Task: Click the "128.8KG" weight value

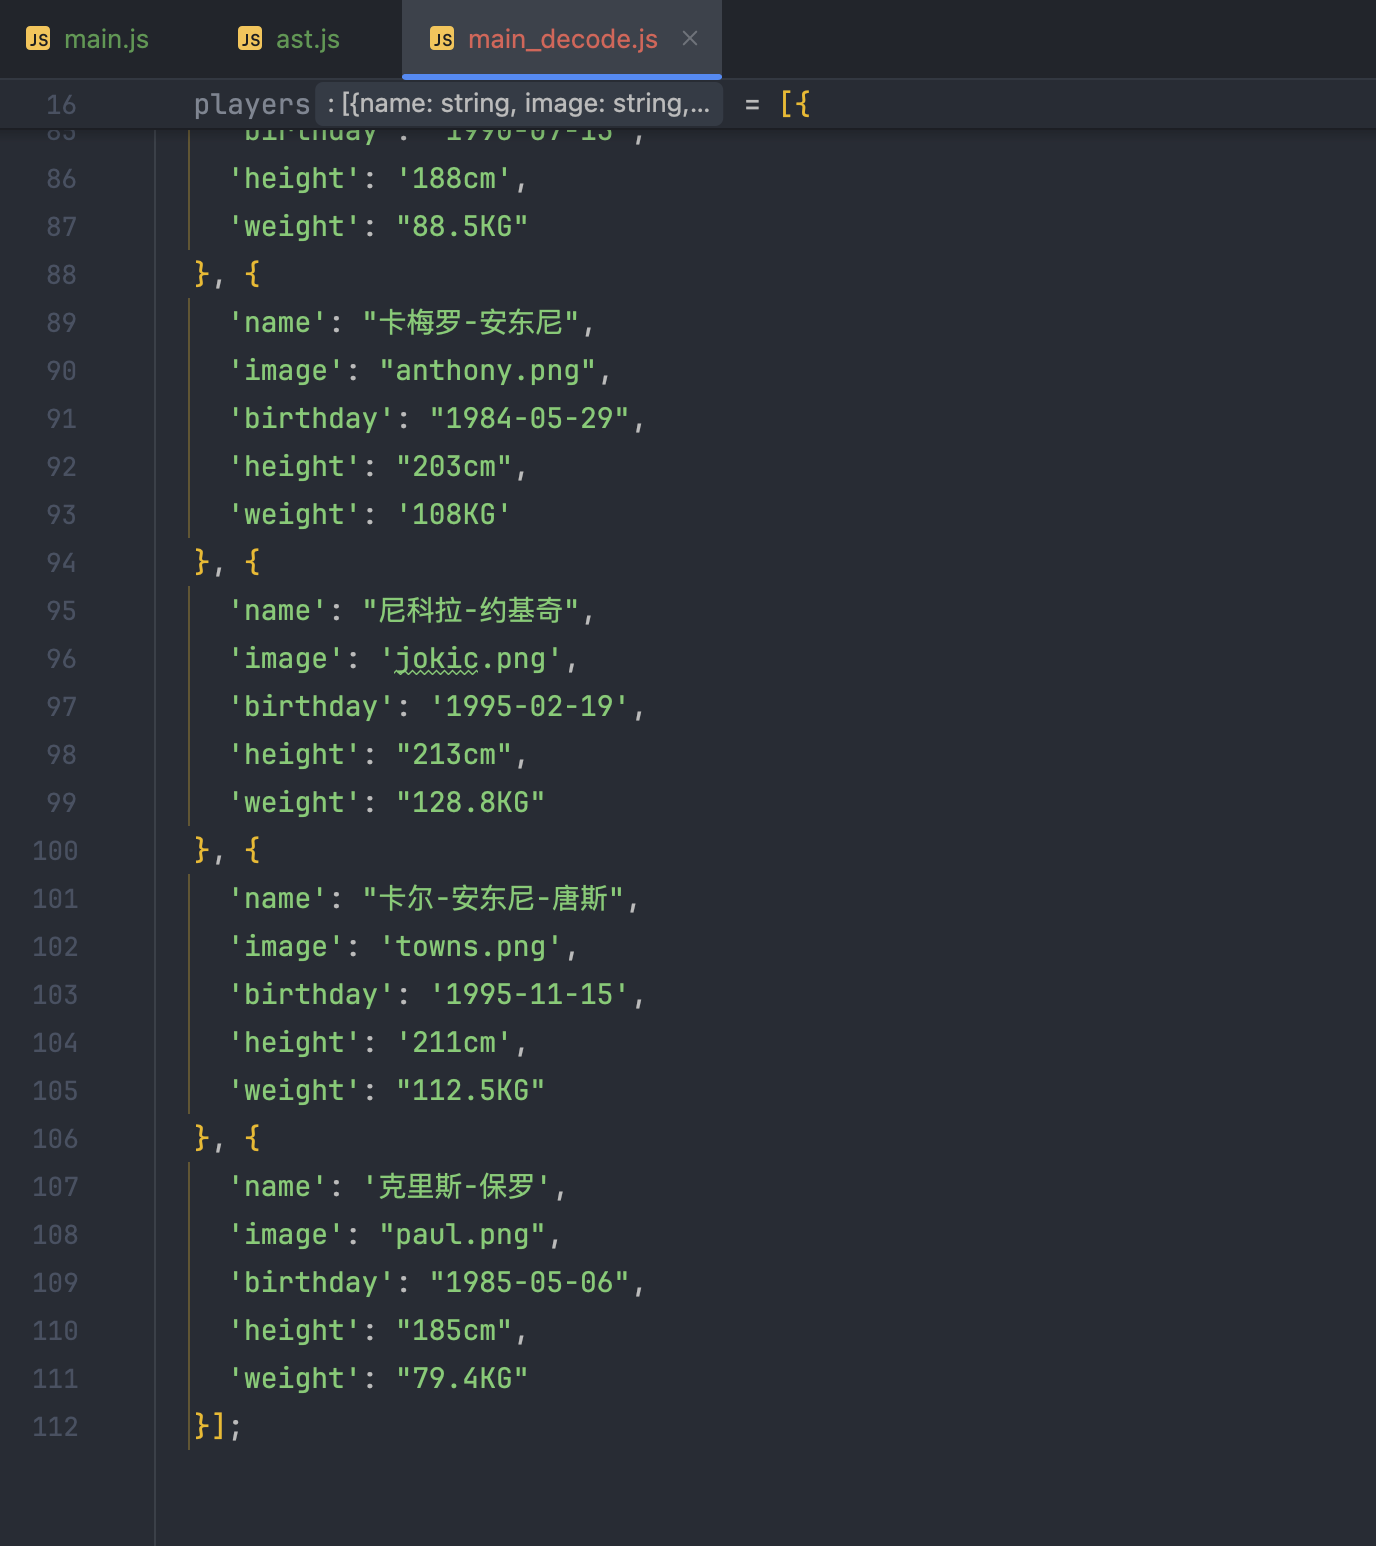Action: [470, 803]
